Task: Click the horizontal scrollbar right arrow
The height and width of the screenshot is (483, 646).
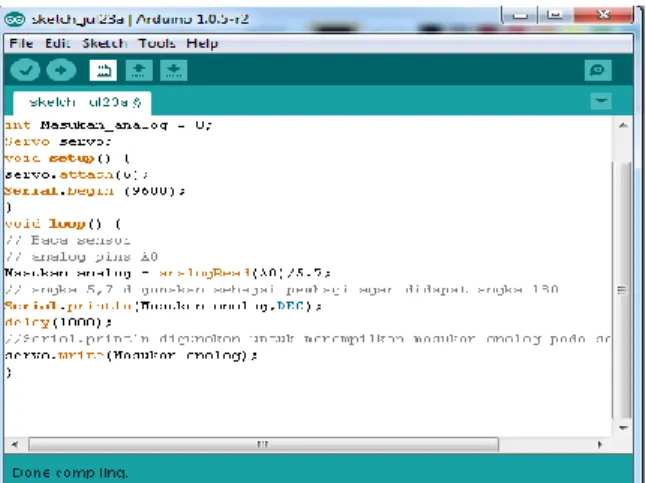Action: click(599, 444)
